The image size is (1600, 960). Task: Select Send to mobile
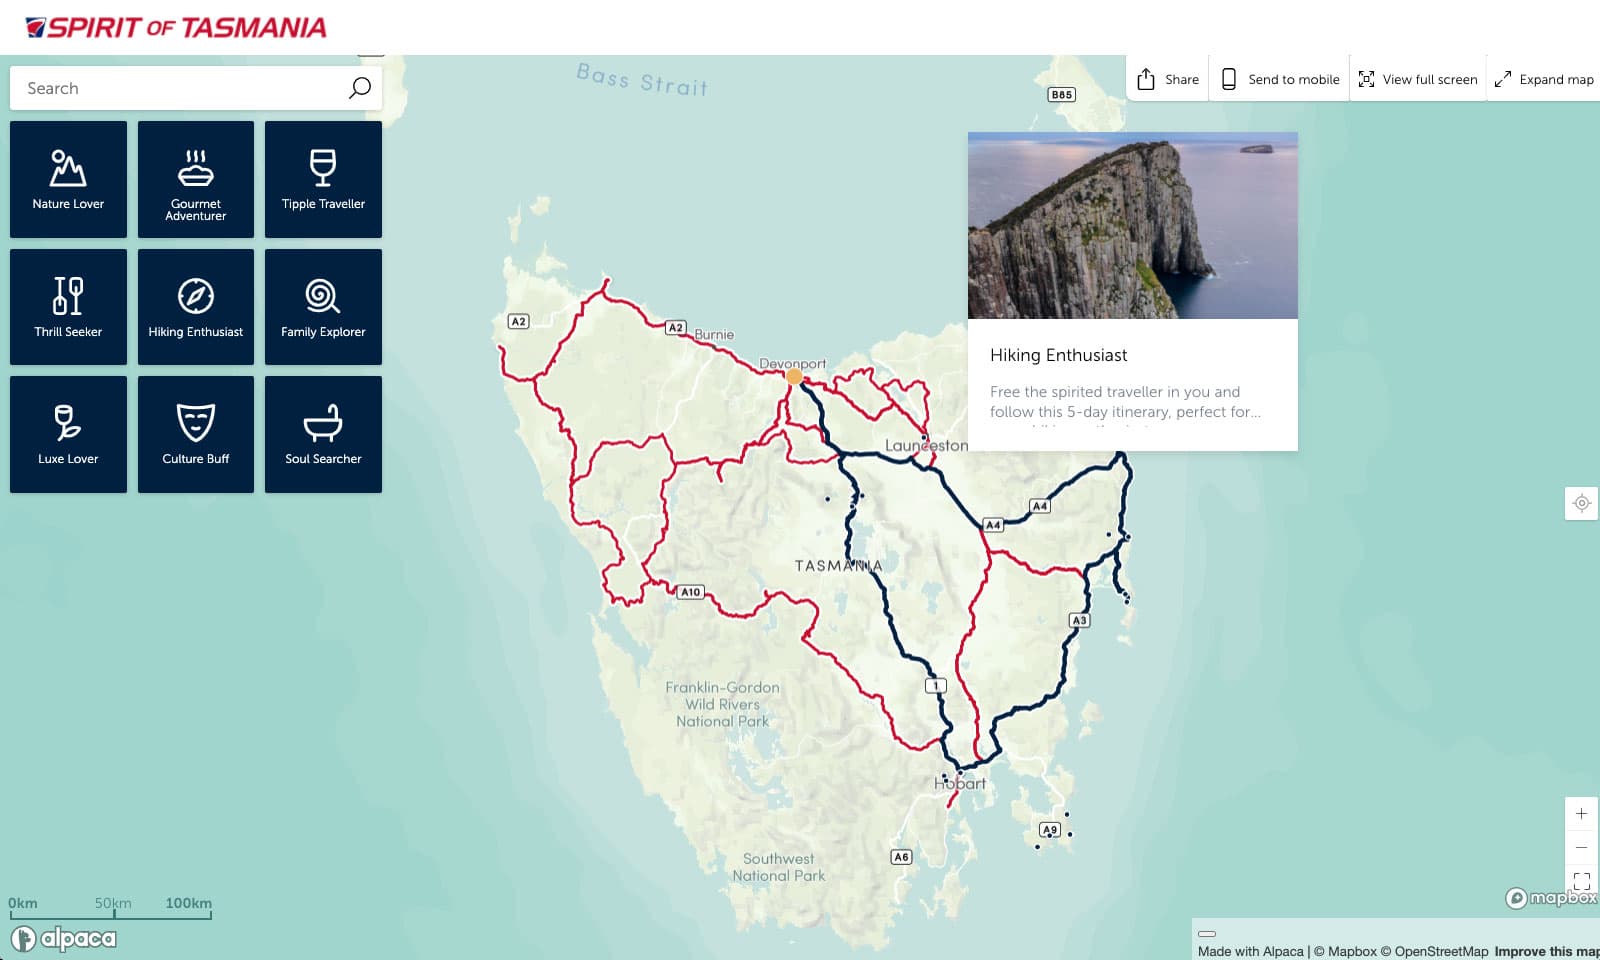(1279, 78)
